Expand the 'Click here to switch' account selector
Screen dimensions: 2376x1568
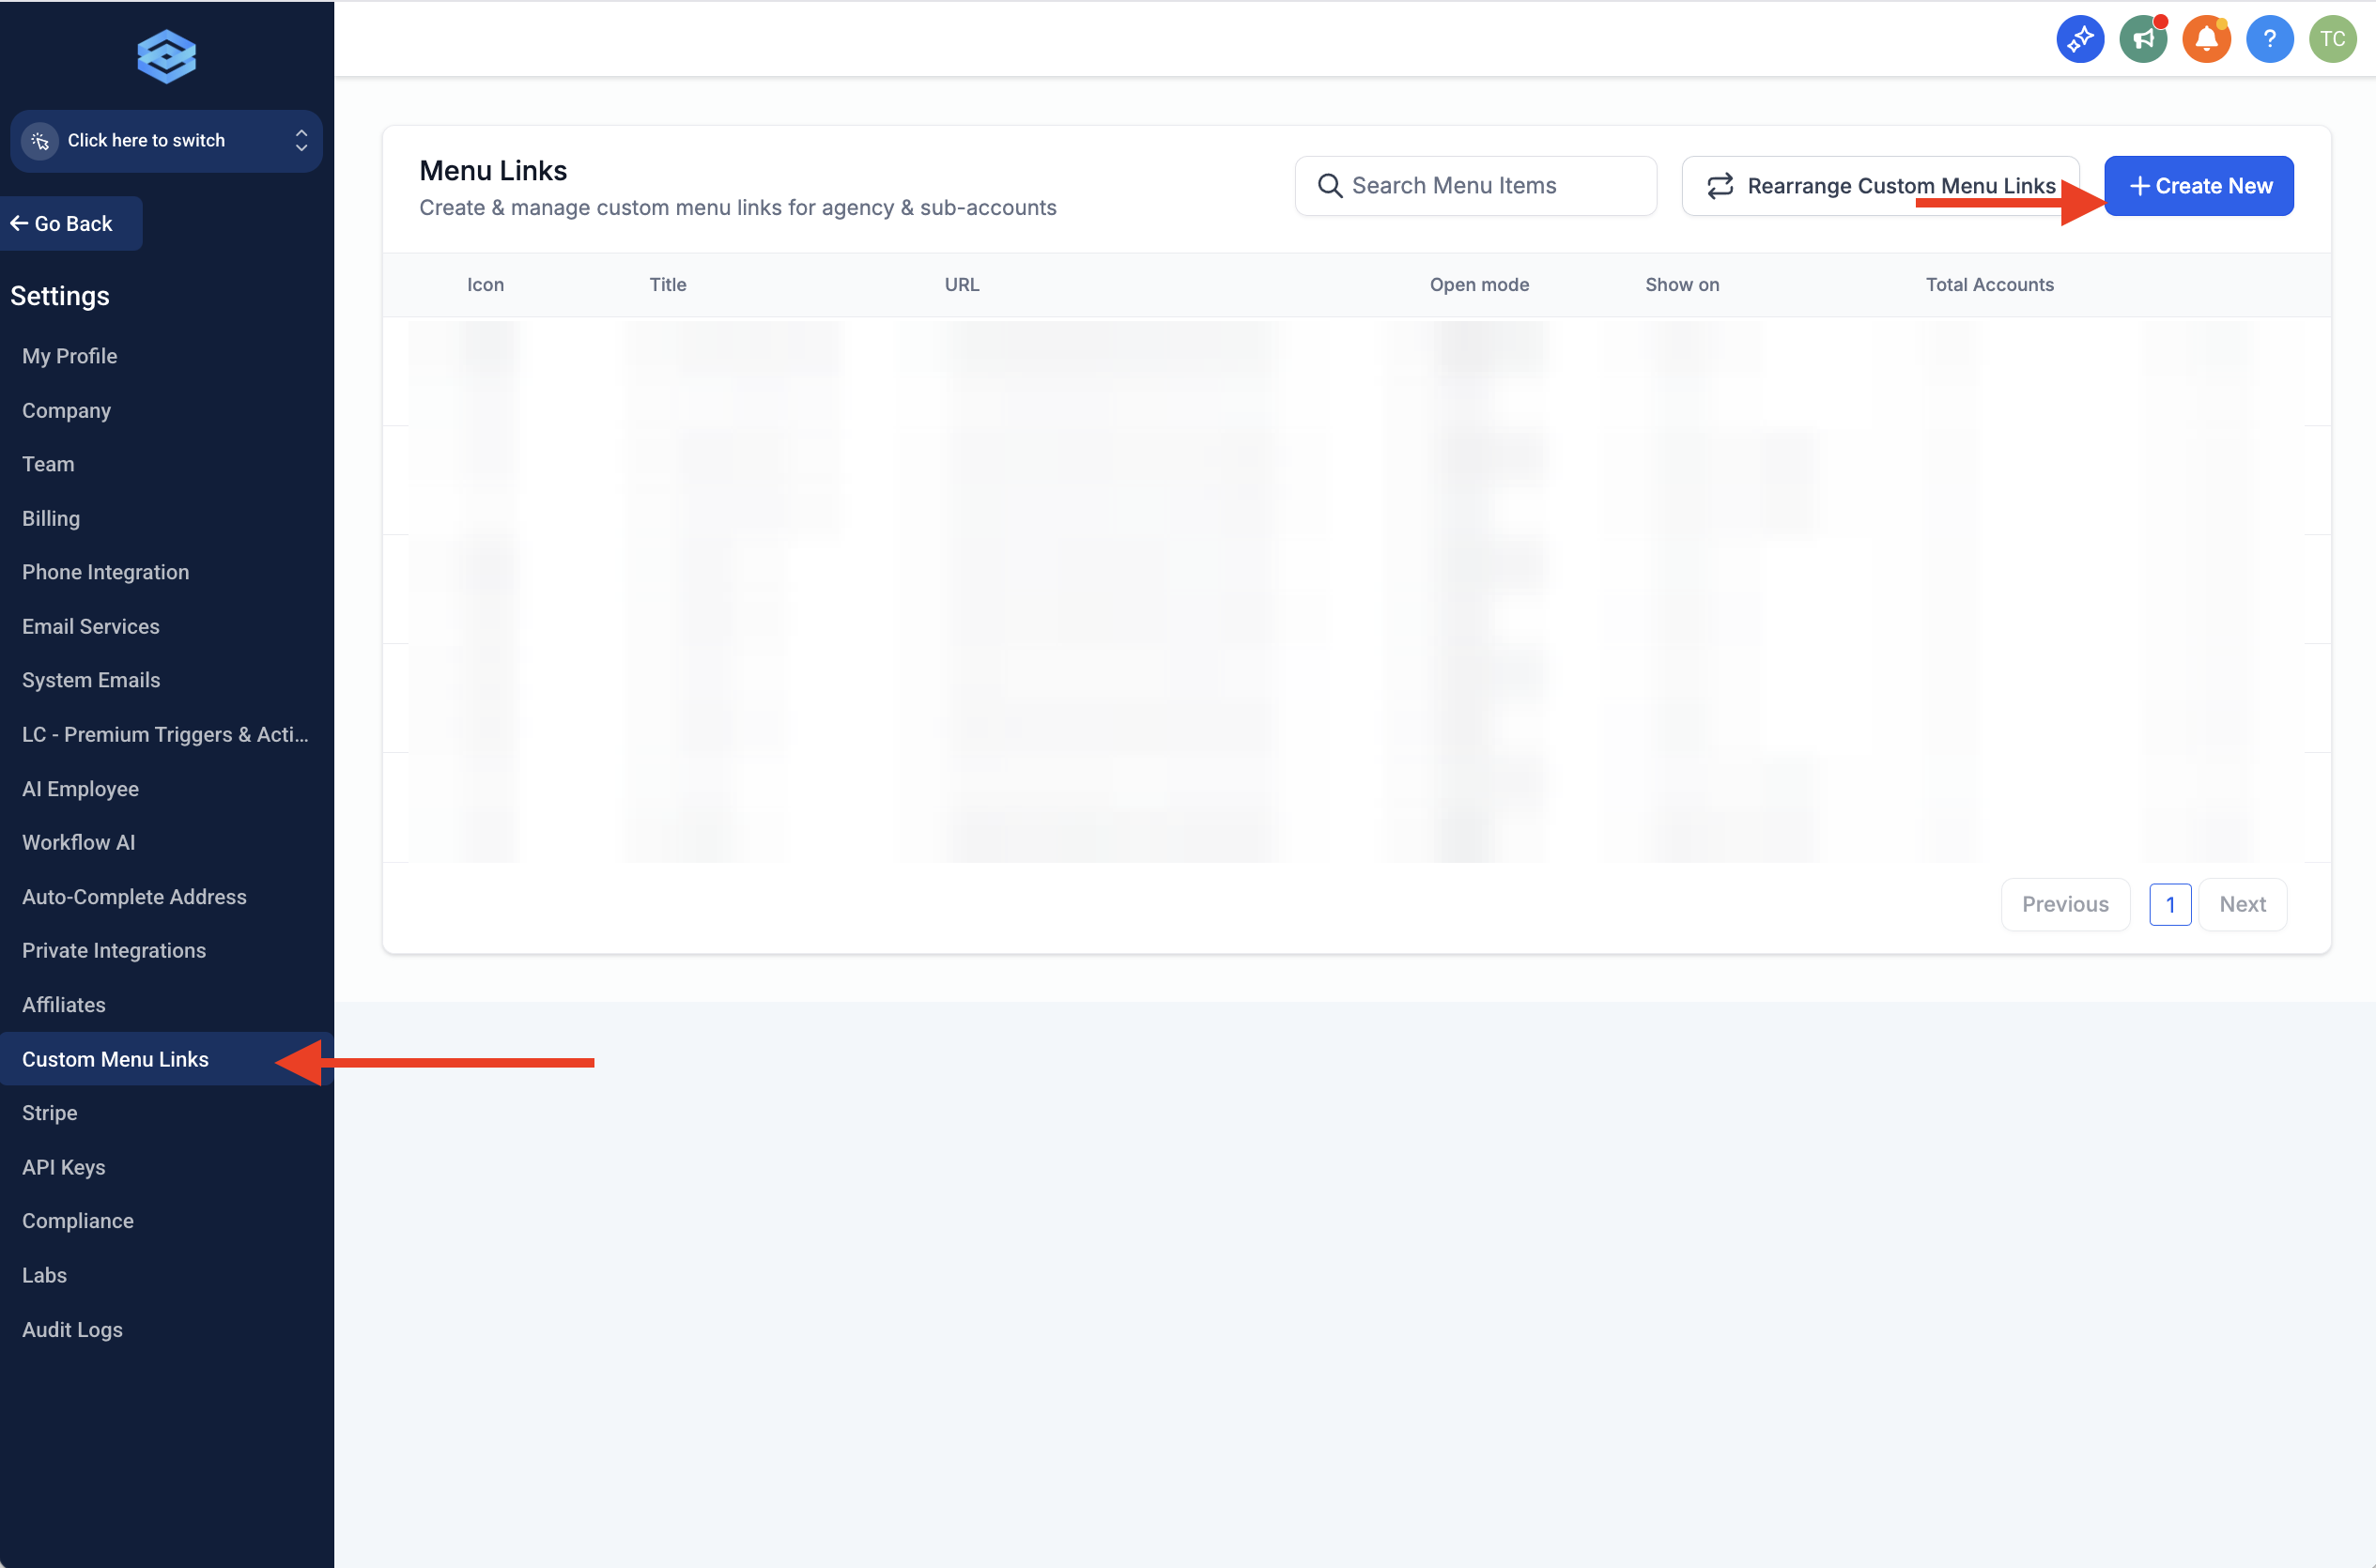click(146, 141)
